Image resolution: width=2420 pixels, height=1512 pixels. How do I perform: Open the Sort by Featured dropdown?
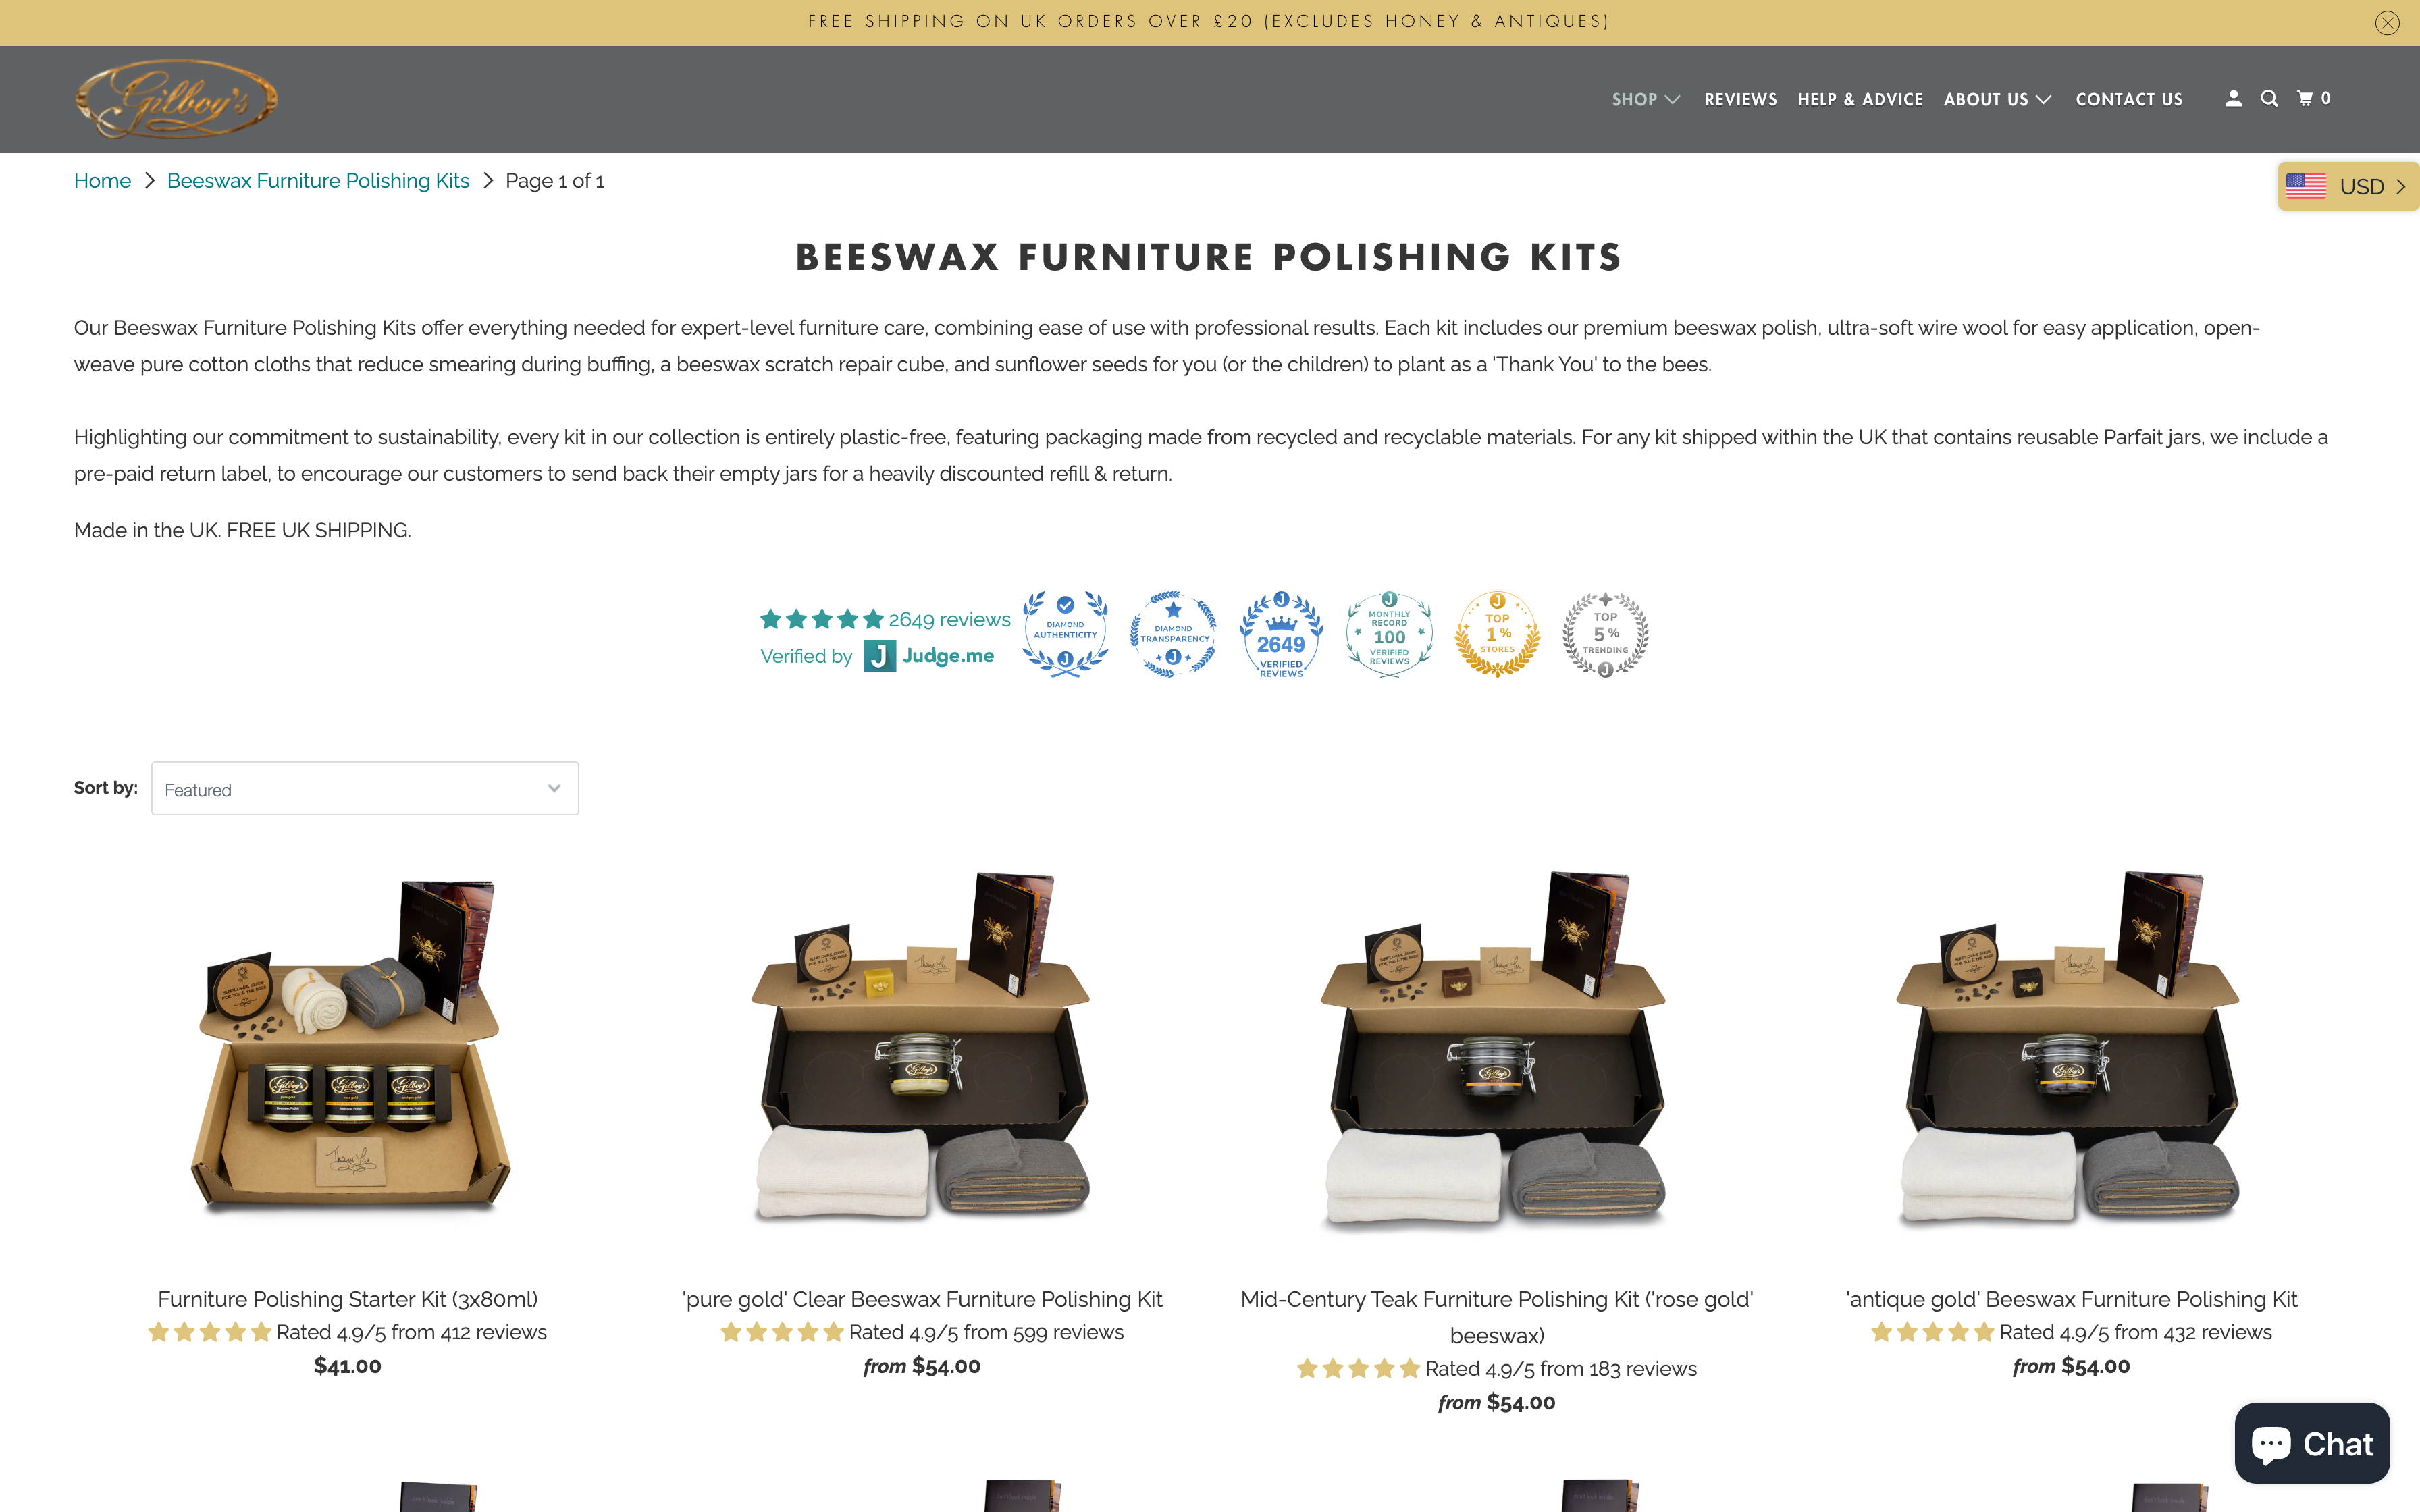click(365, 789)
